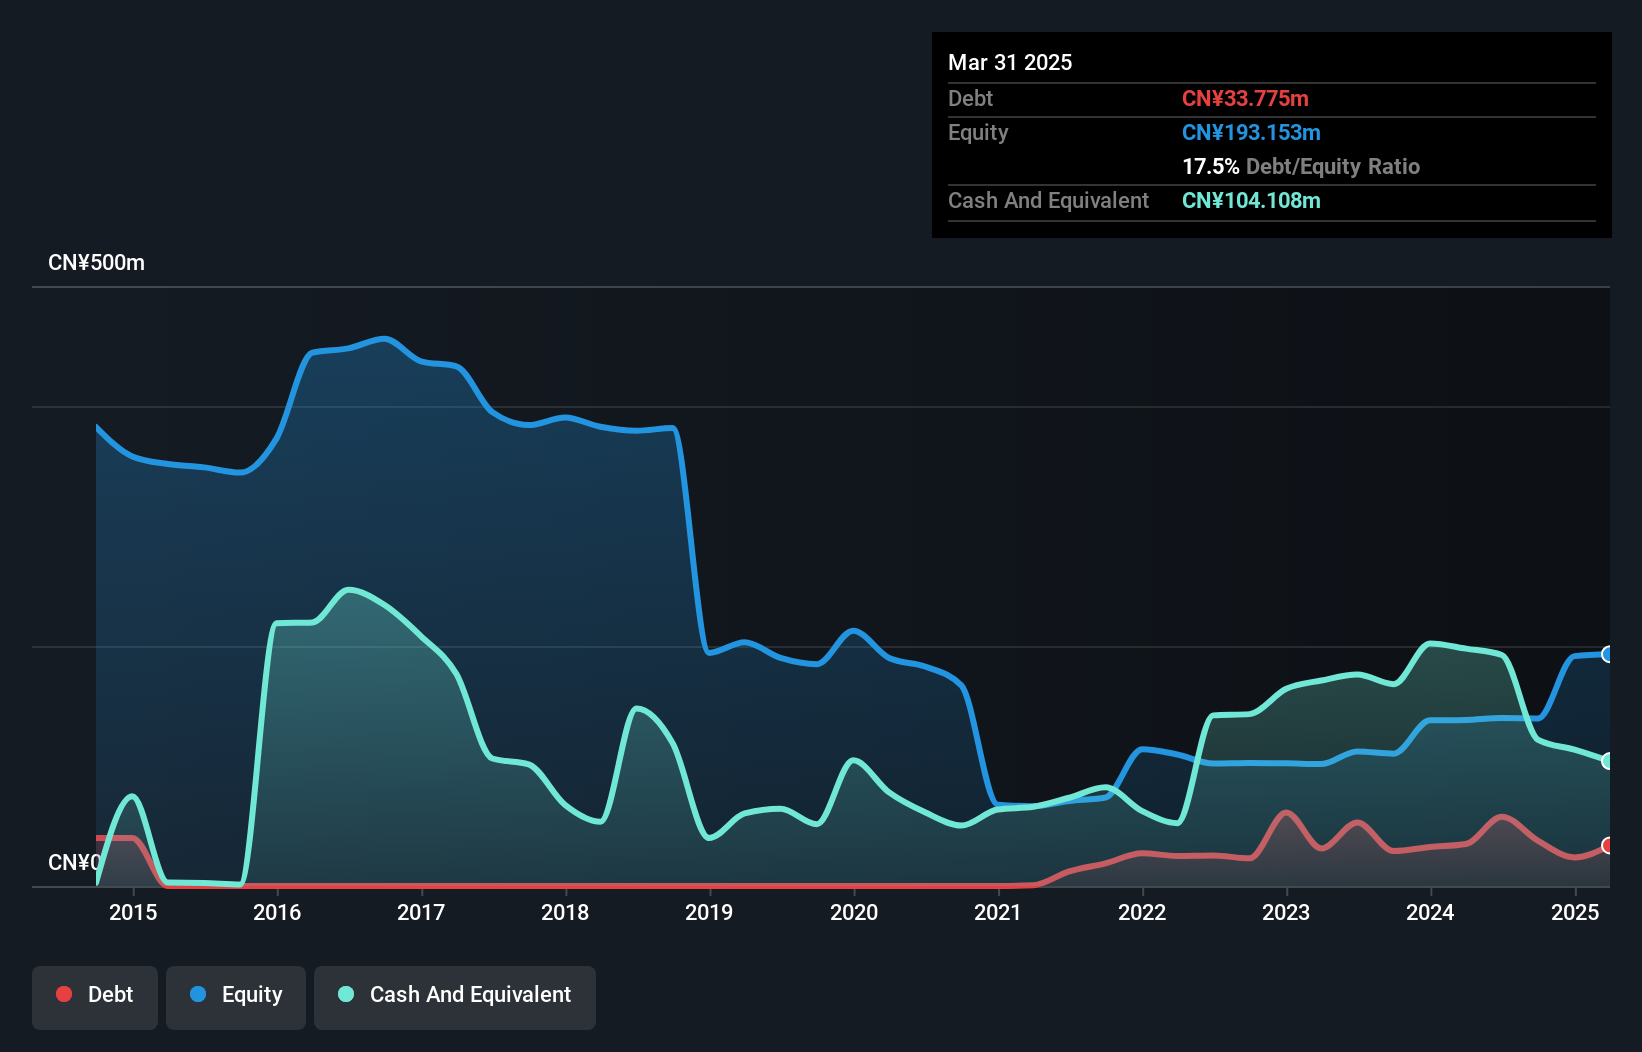The width and height of the screenshot is (1642, 1052).
Task: Click the 2024 x-axis label
Action: 1430,912
